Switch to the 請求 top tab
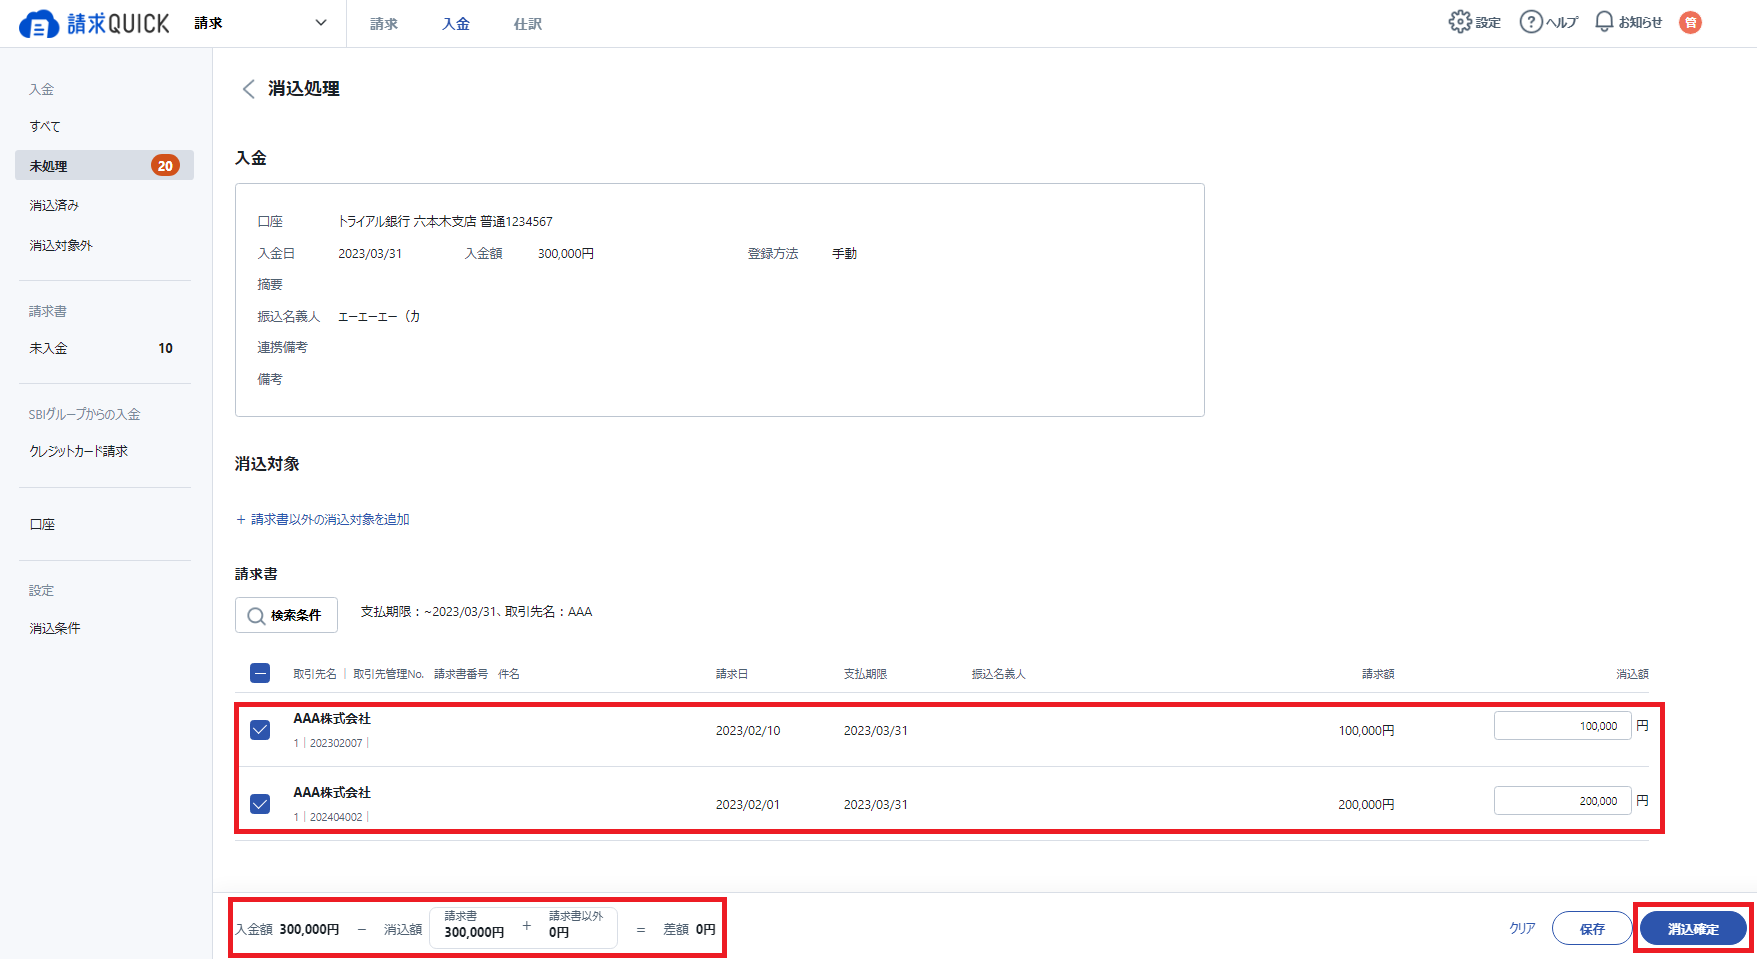Viewport: 1757px width, 959px height. click(x=383, y=24)
